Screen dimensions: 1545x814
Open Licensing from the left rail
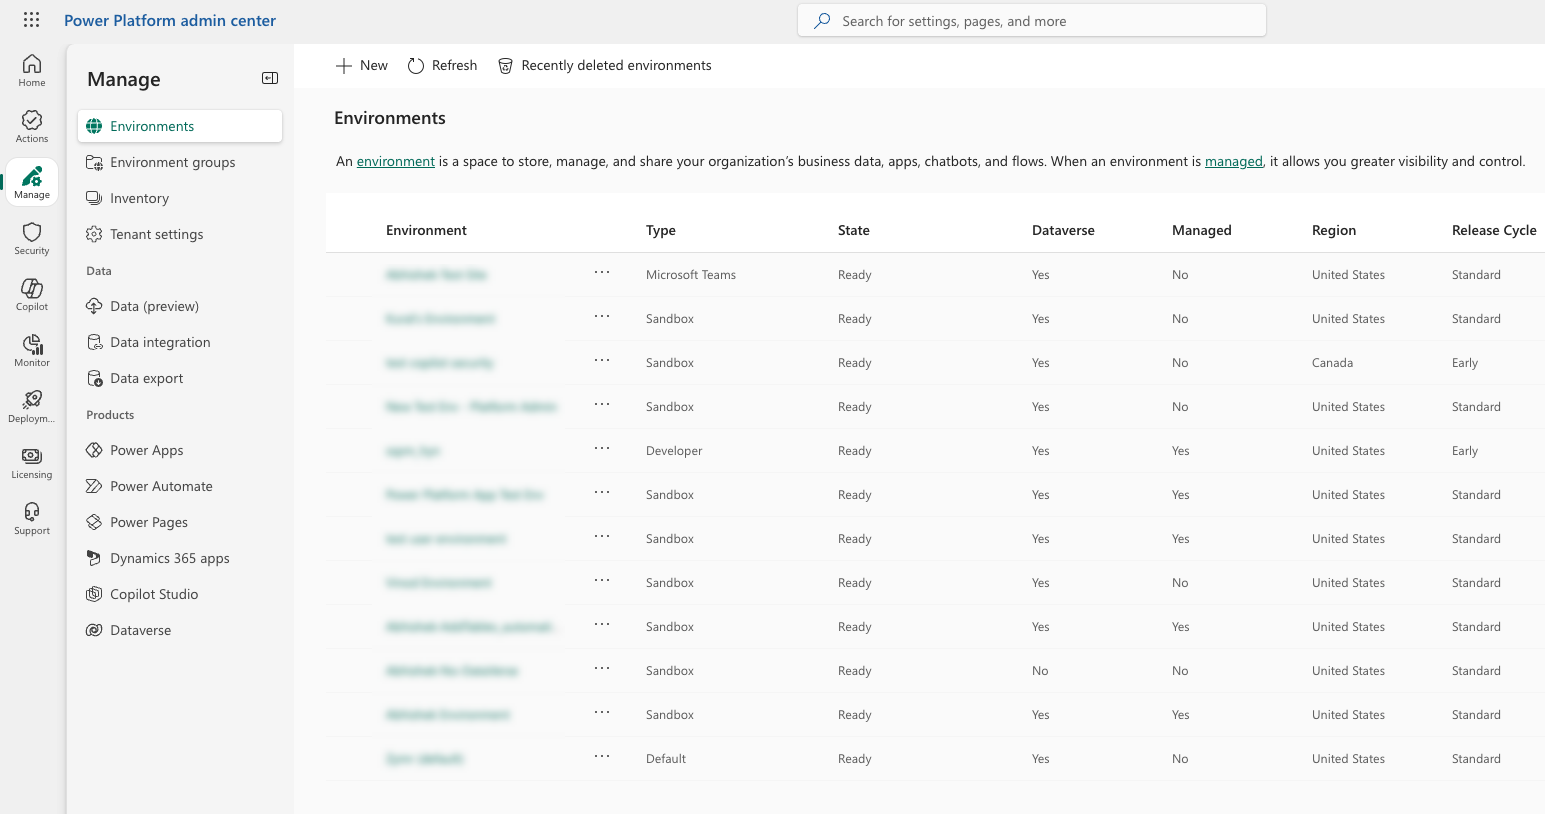[32, 462]
